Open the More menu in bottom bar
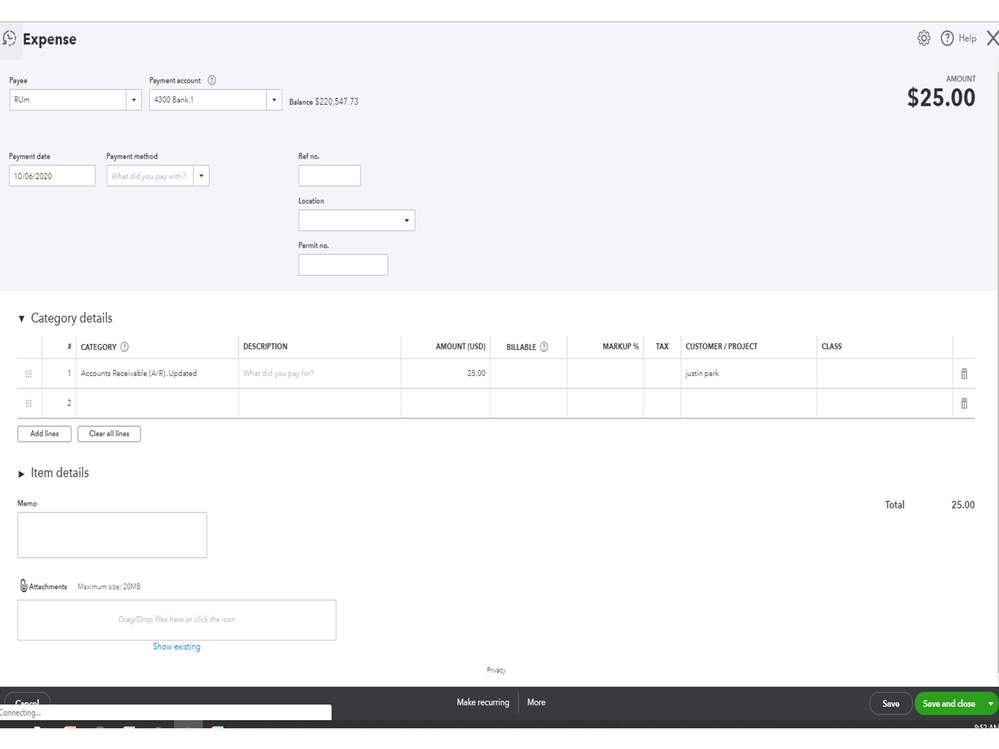 [x=536, y=703]
